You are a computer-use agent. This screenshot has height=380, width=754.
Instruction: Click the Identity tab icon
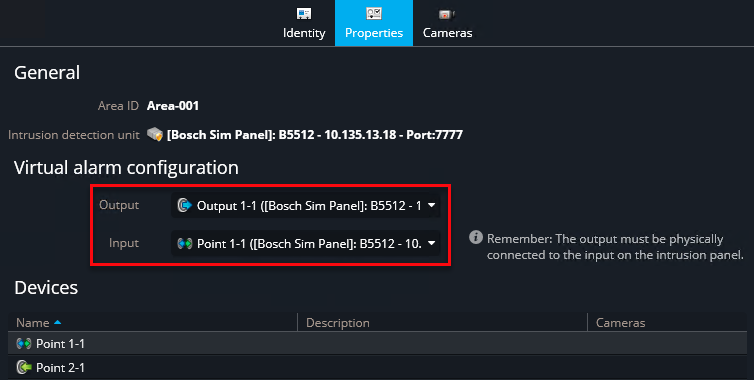coord(304,13)
